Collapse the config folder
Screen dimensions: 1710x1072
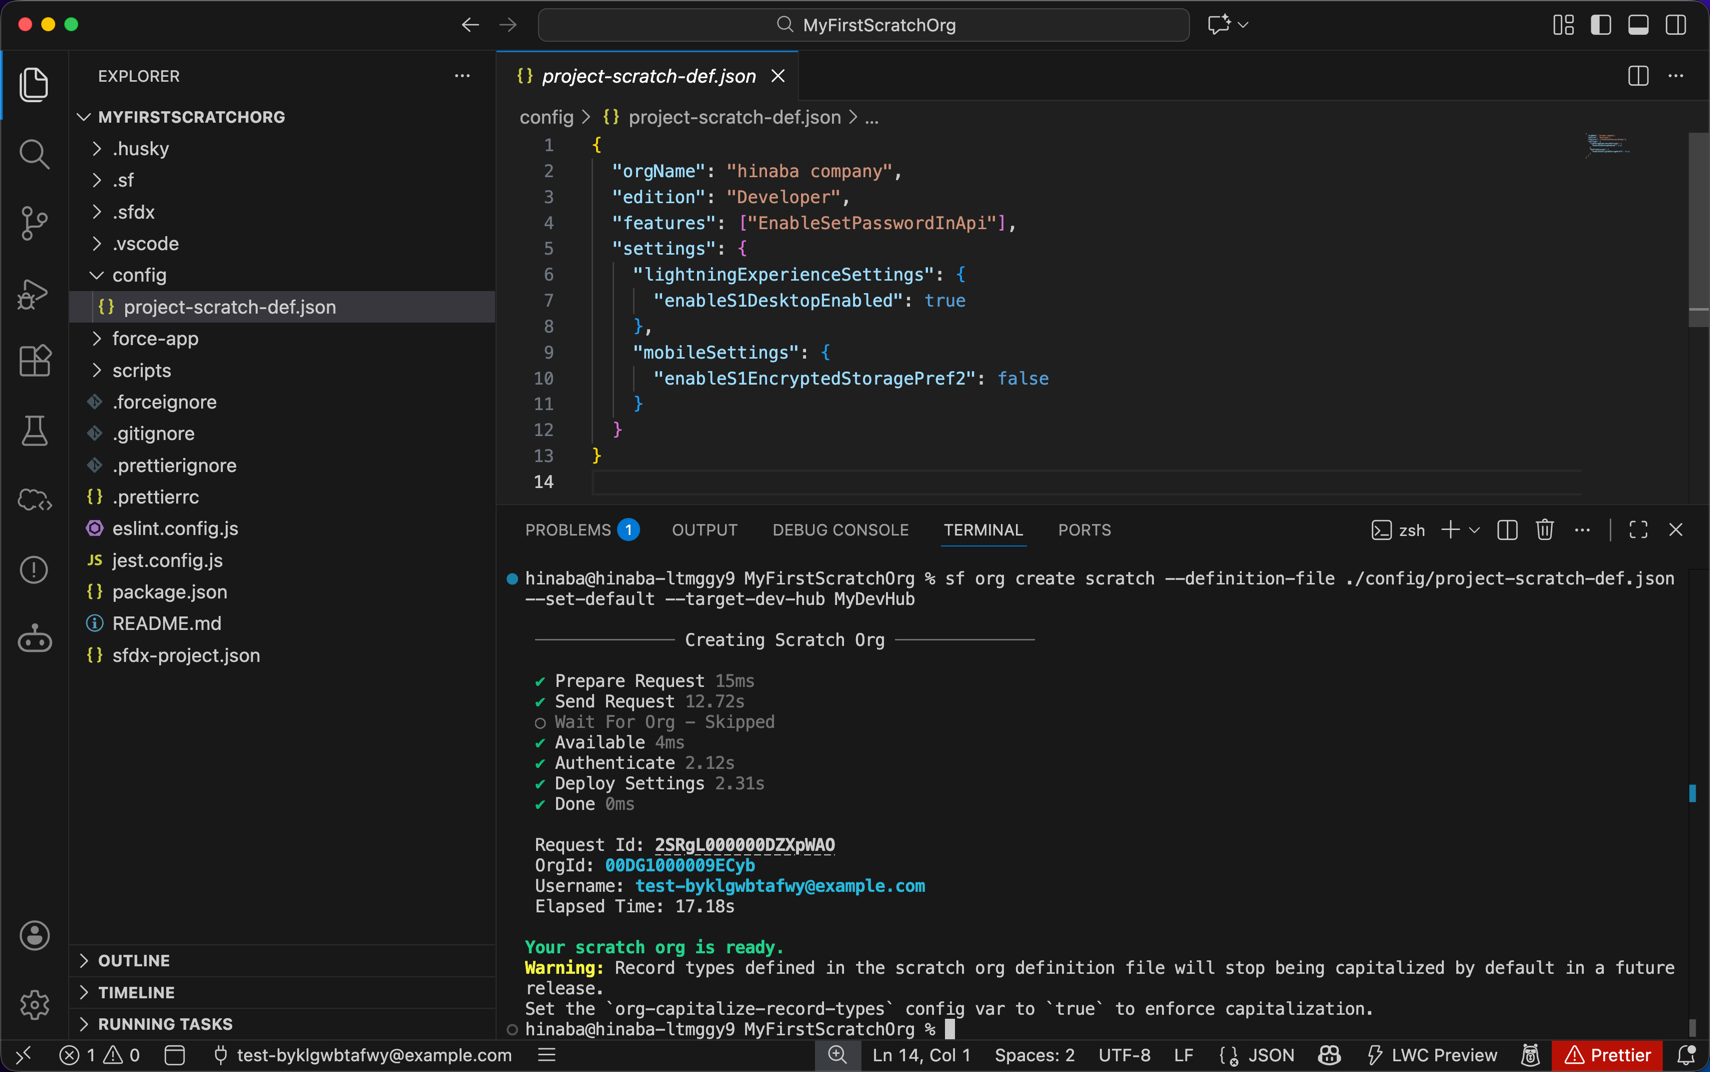(139, 275)
